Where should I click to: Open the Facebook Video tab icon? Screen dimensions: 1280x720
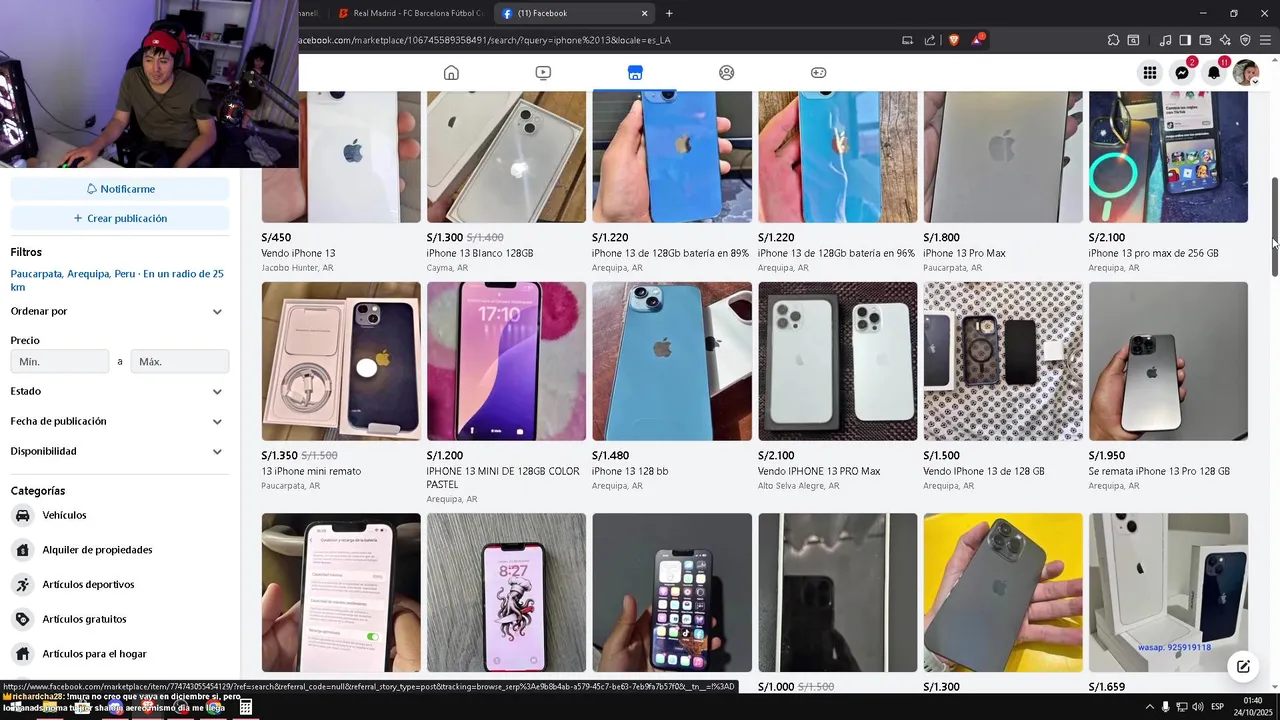coord(543,73)
